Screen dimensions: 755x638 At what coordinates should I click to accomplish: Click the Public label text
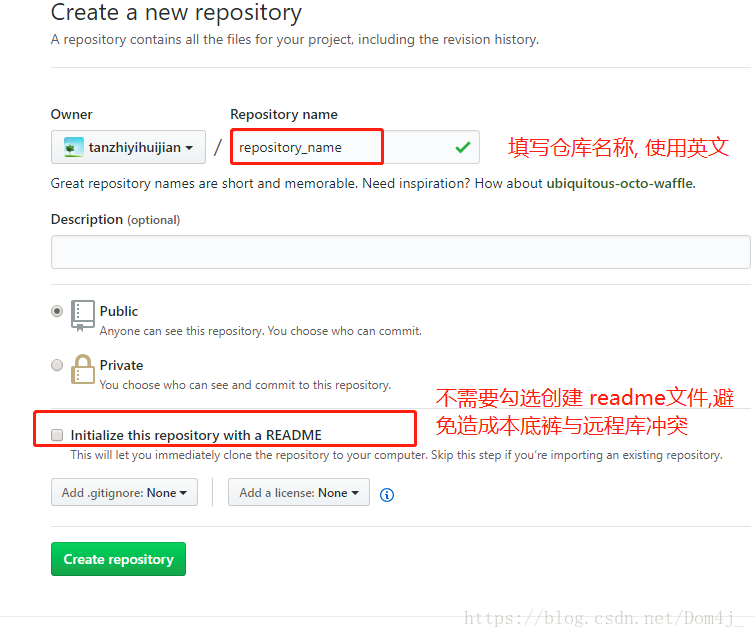[119, 312]
